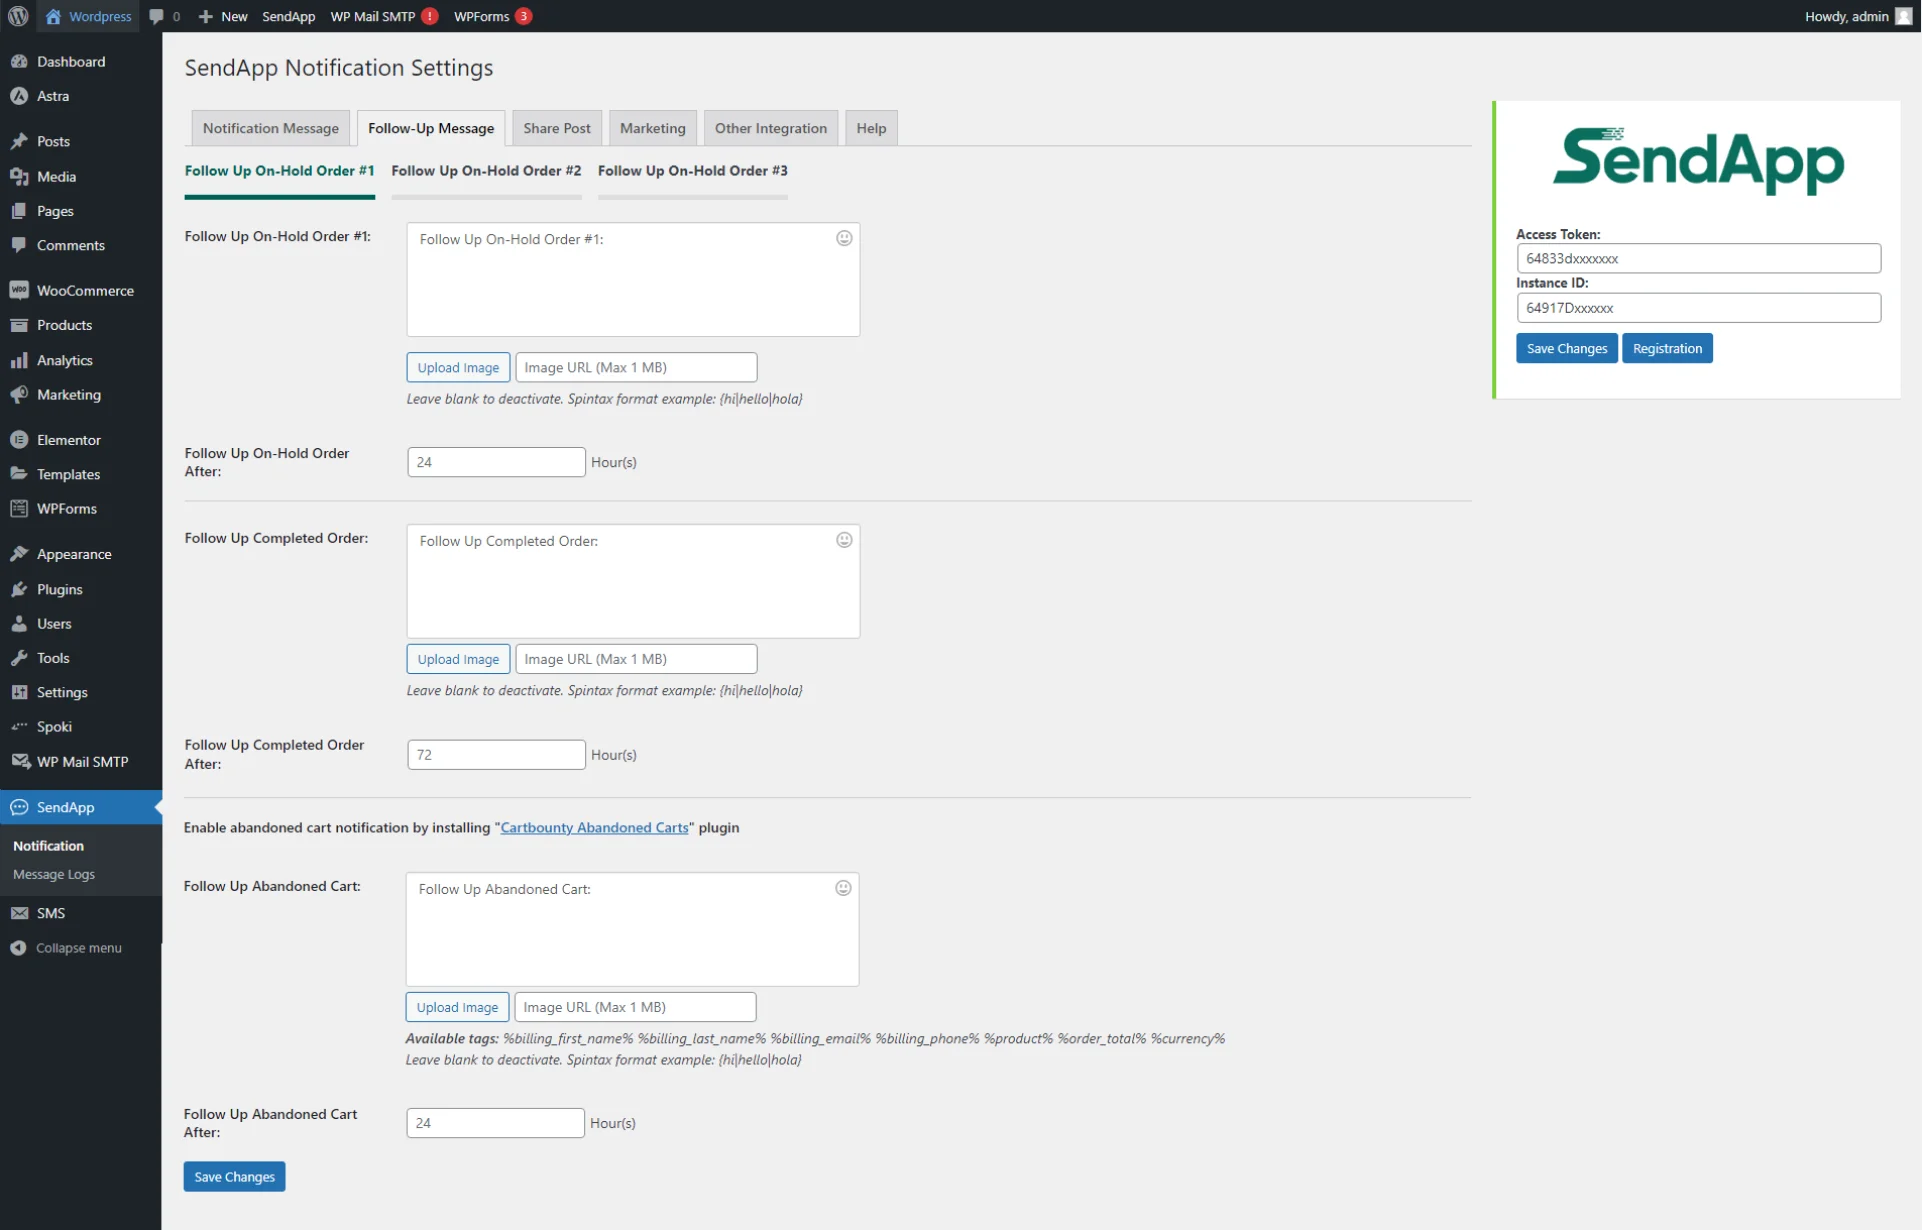Open WPForms from the sidebar
This screenshot has width=1922, height=1230.
[x=67, y=508]
